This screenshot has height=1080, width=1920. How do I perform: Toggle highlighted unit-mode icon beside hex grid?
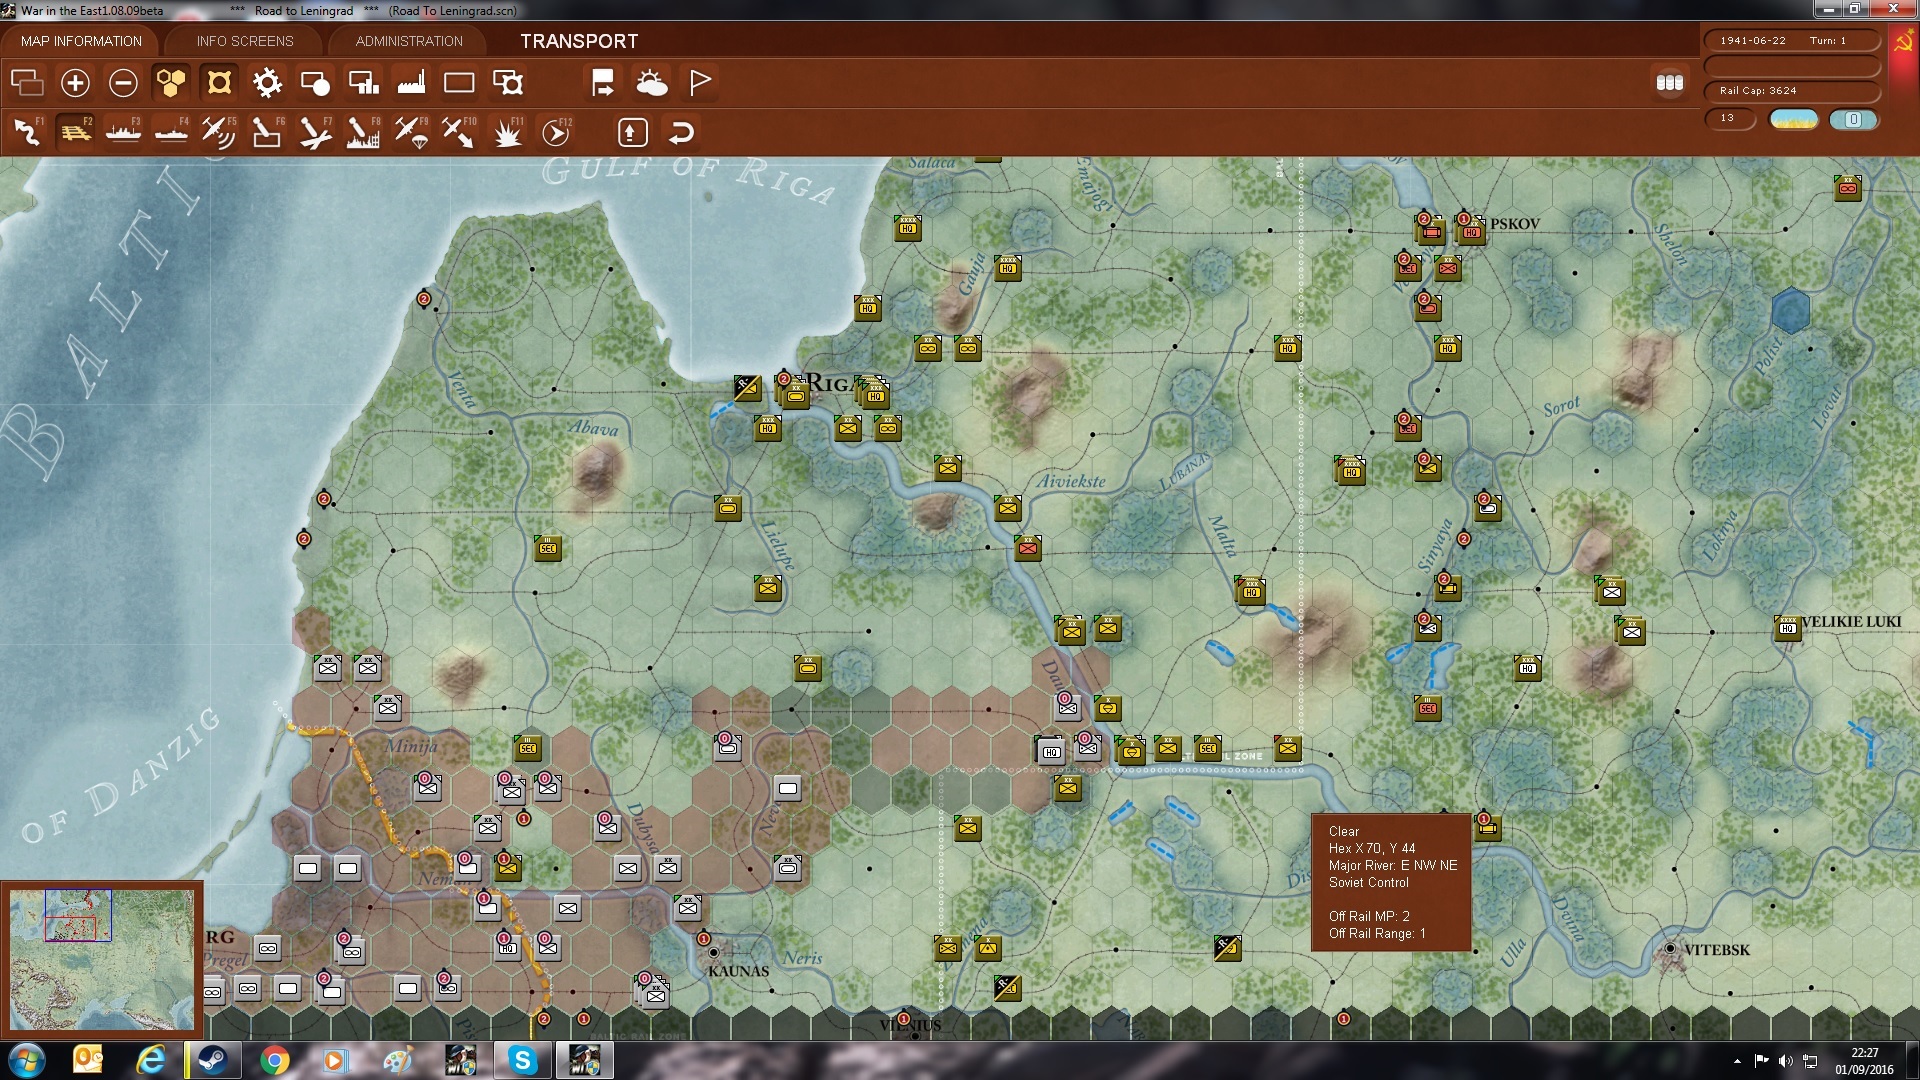[x=219, y=83]
